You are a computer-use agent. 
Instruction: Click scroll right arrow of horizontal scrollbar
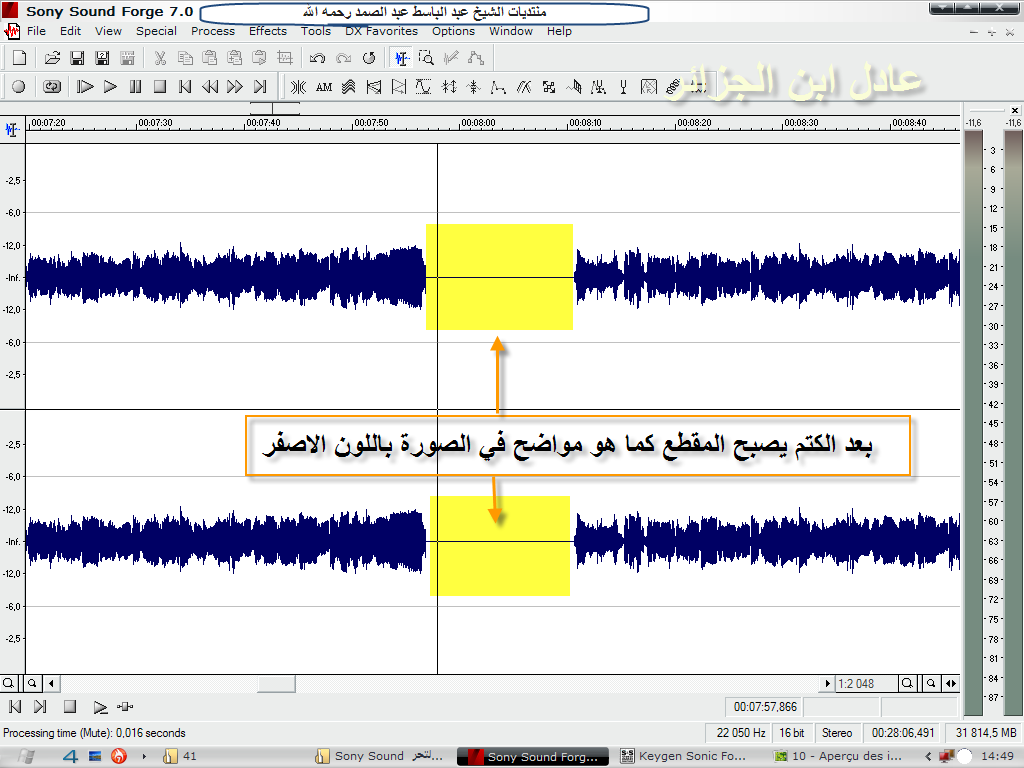pos(827,684)
